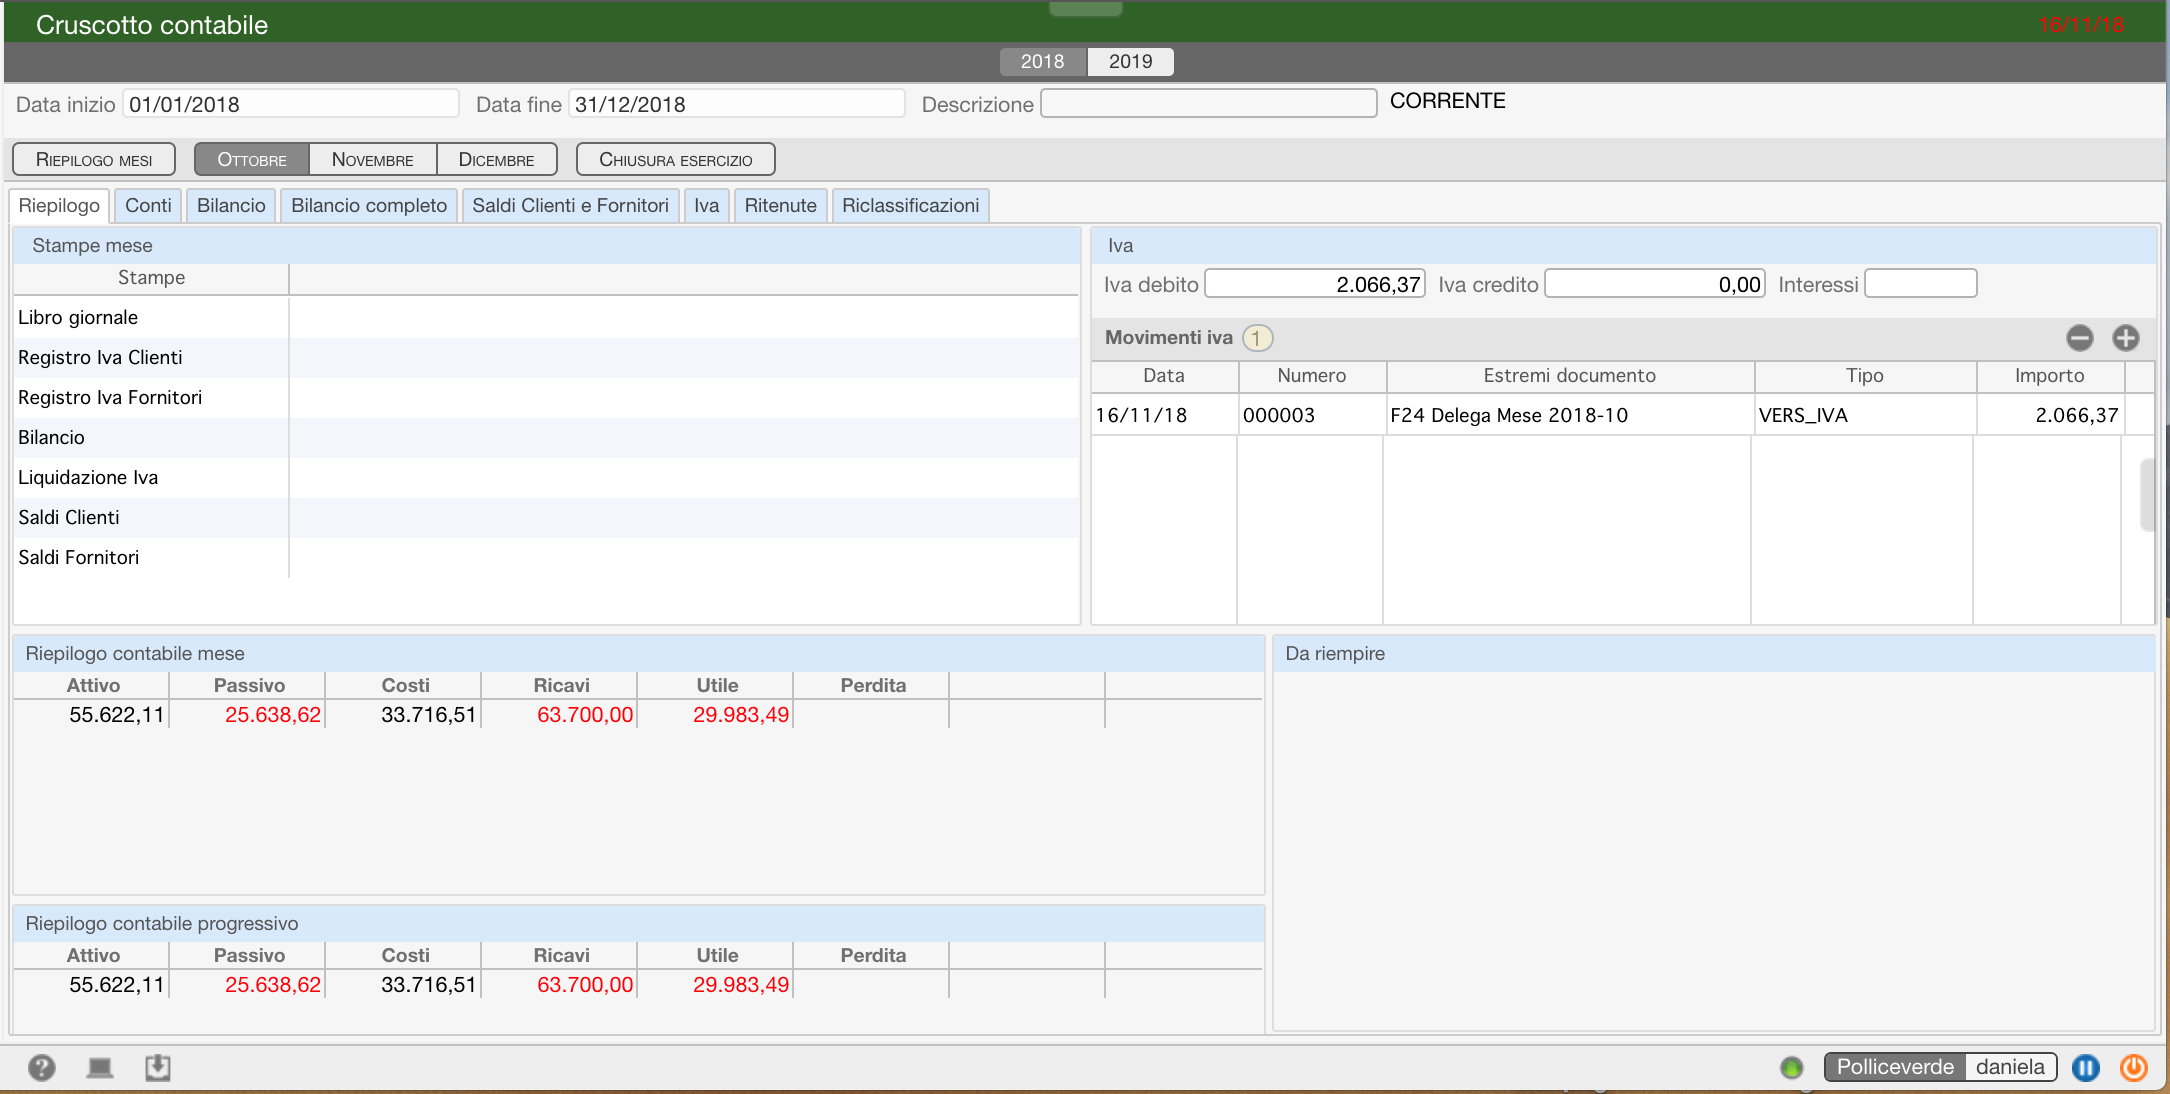Open the Bilancio completo tab

[x=369, y=206]
